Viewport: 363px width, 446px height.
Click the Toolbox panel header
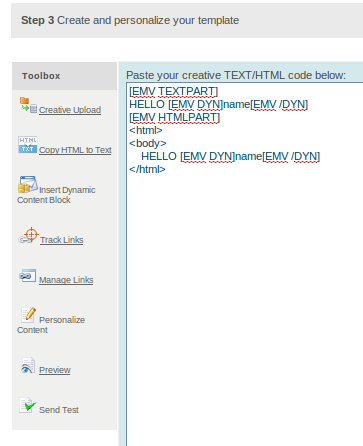[64, 76]
